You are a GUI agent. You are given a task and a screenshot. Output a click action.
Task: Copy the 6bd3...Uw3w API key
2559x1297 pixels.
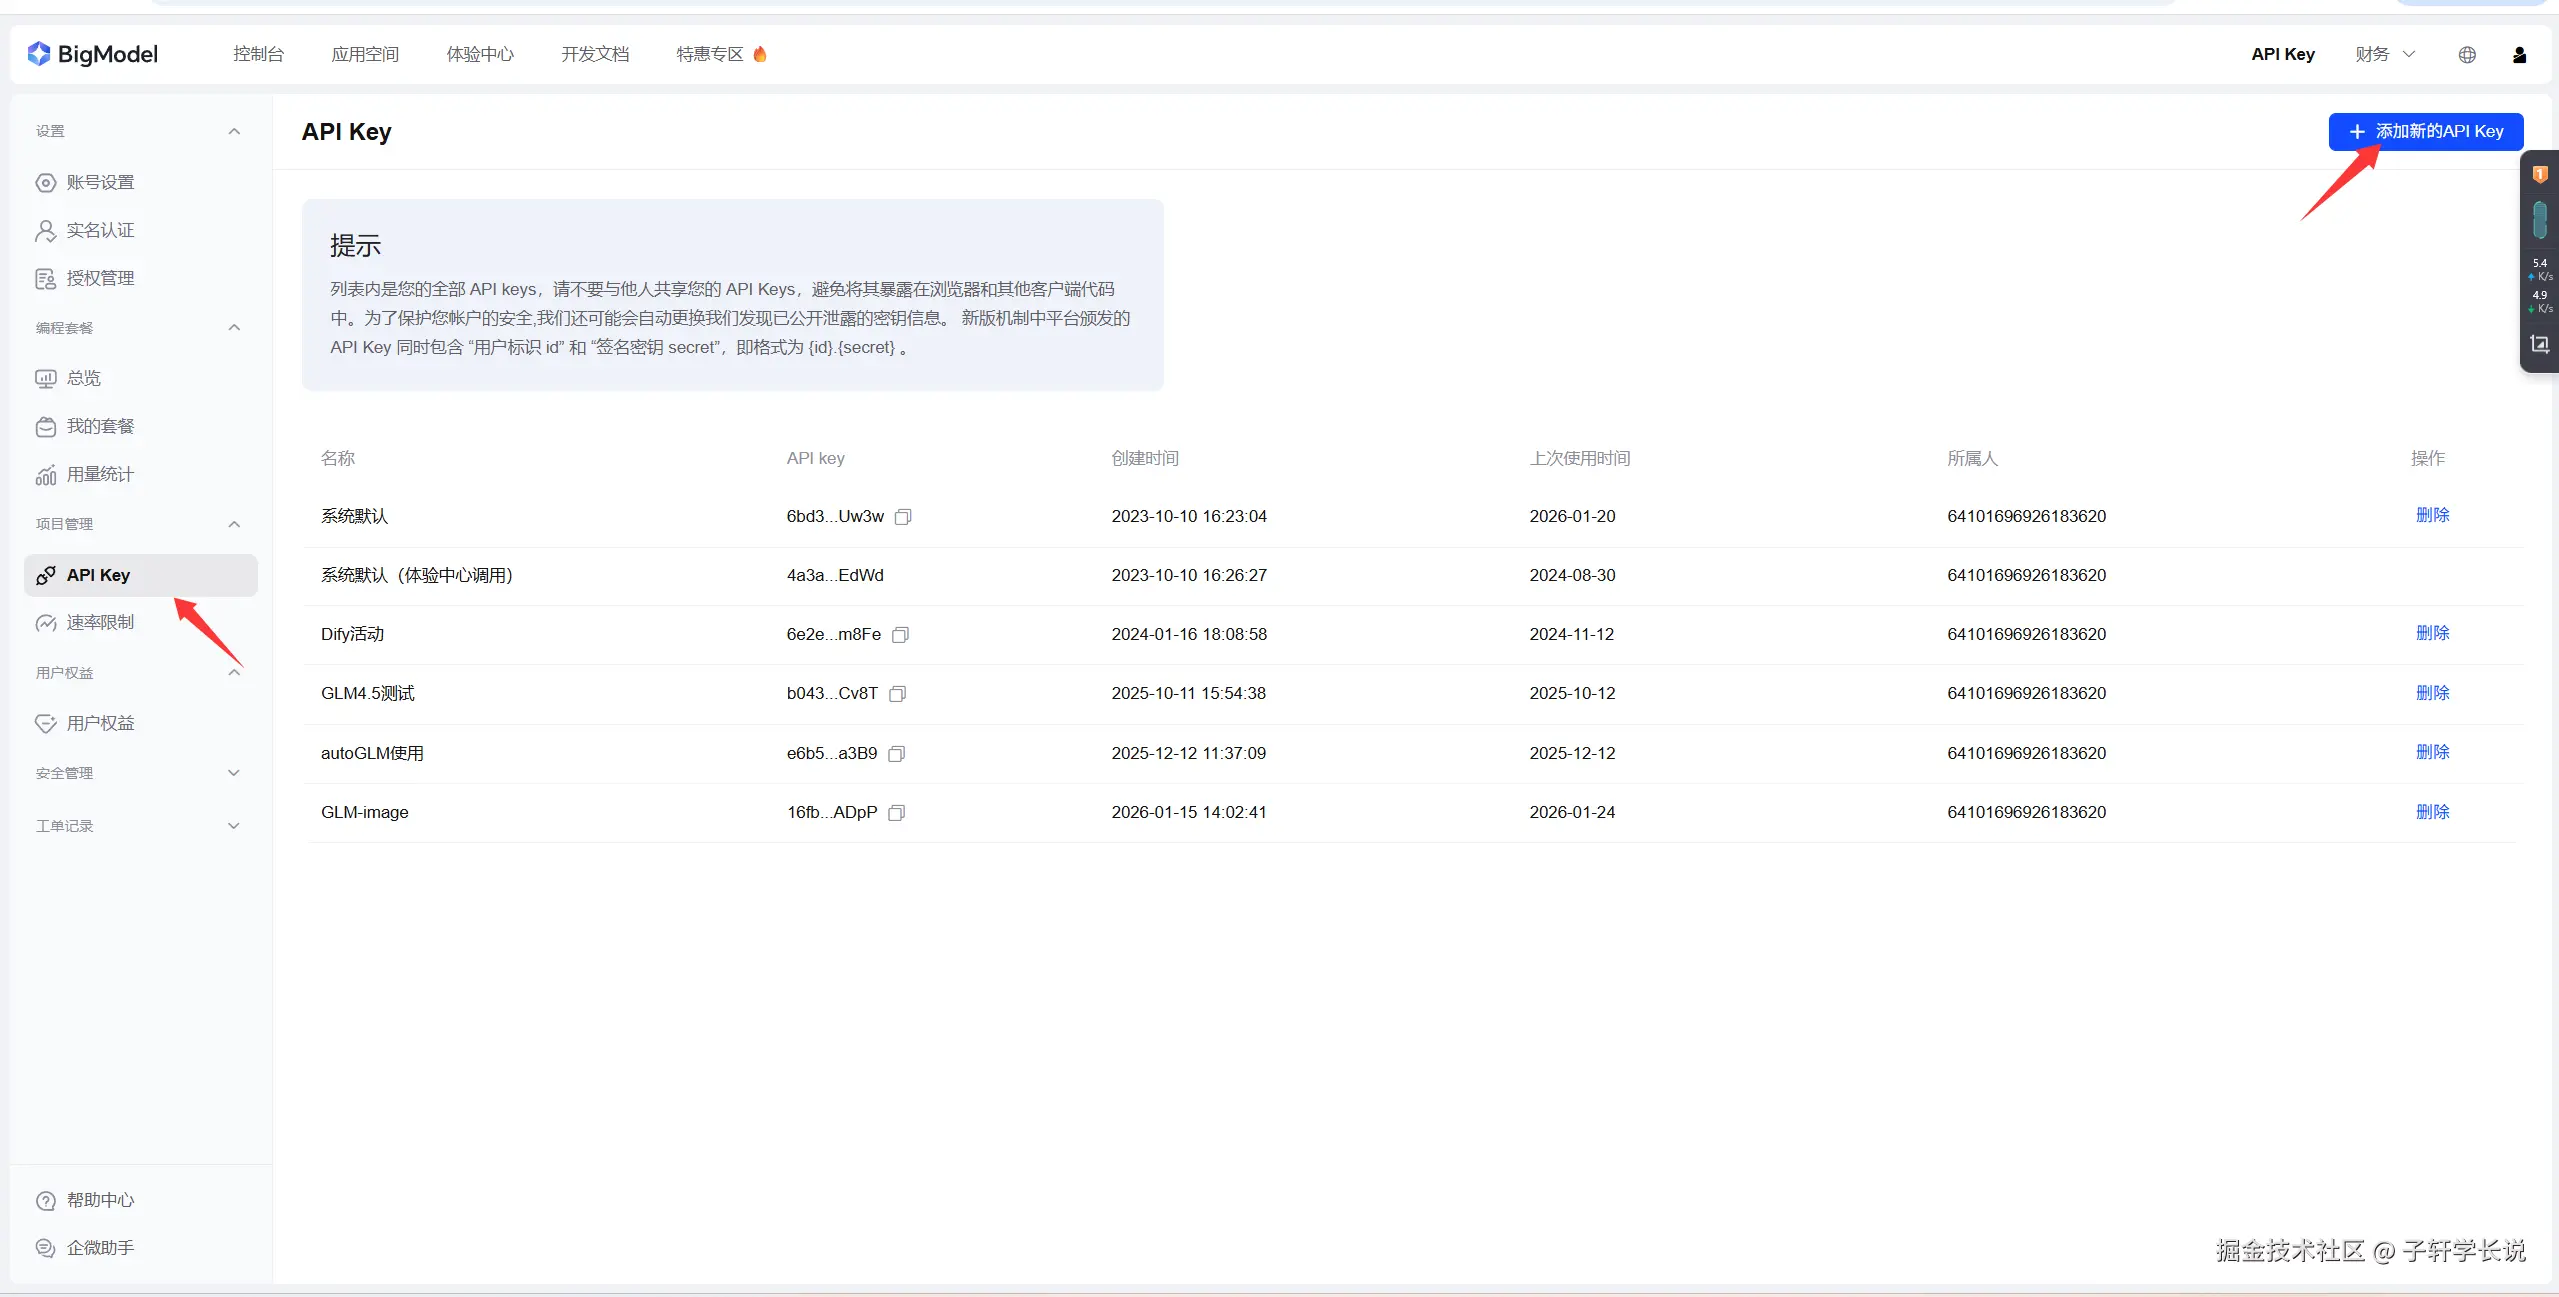click(903, 517)
